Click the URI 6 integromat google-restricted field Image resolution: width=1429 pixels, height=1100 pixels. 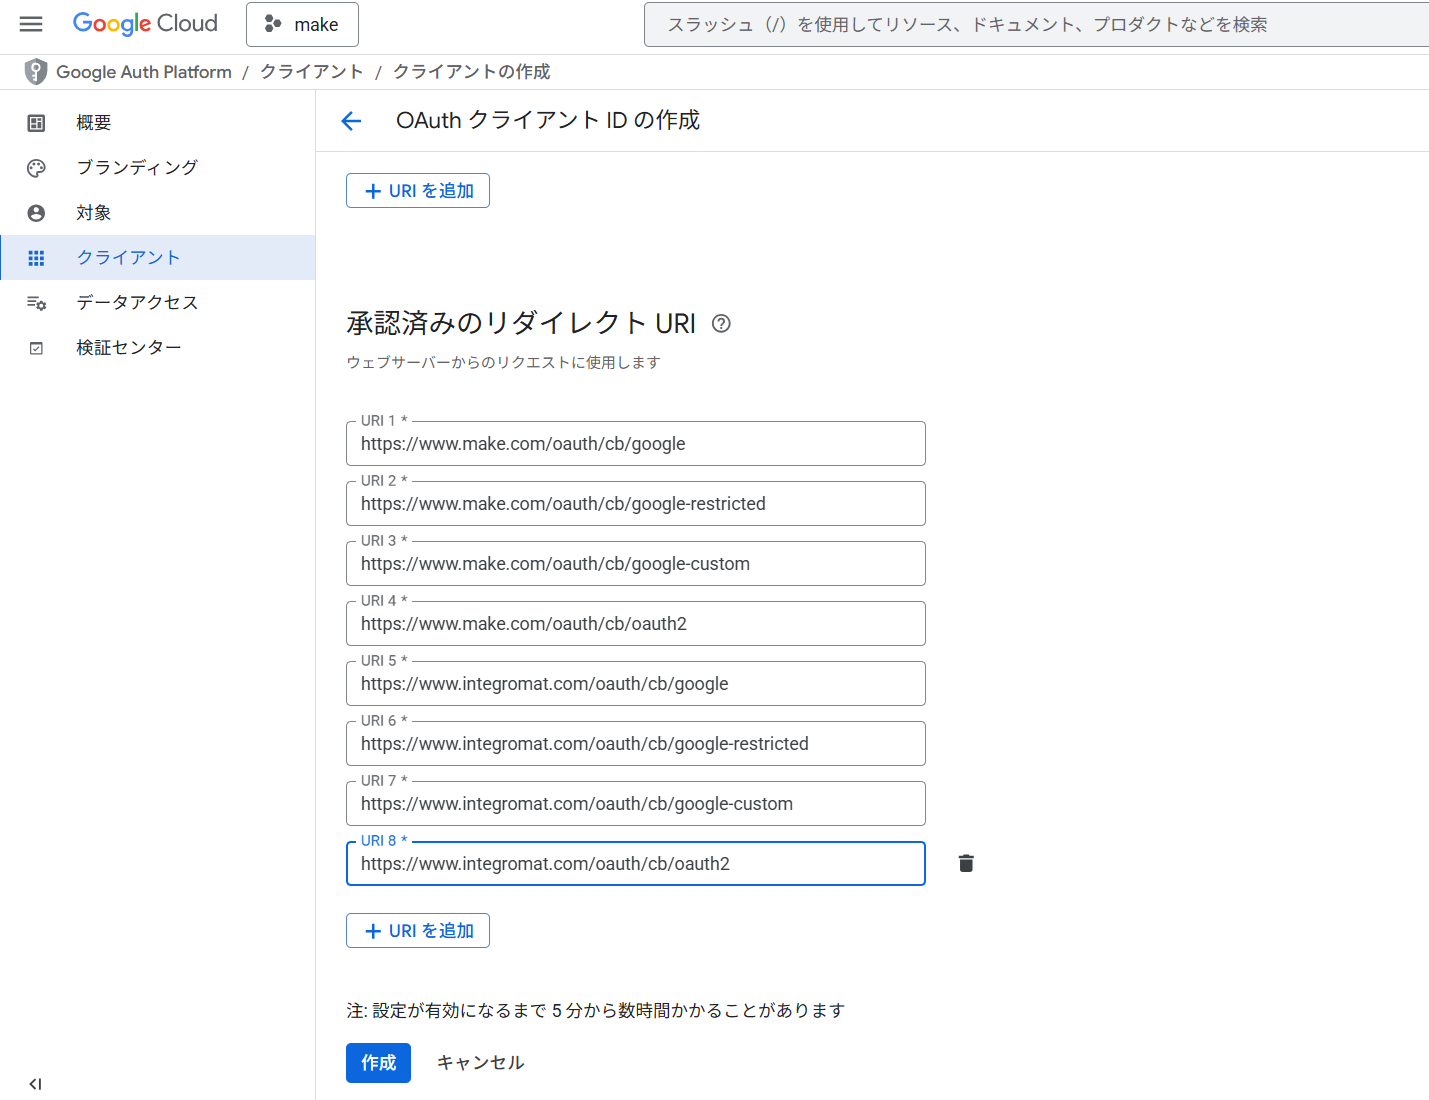pos(636,744)
